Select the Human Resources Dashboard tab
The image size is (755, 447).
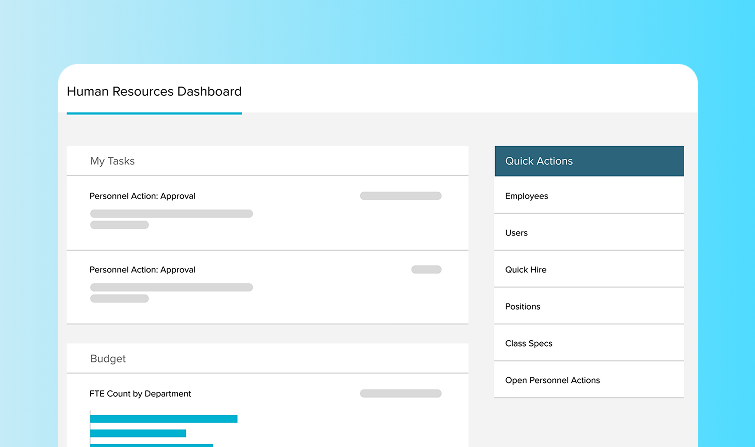[154, 92]
